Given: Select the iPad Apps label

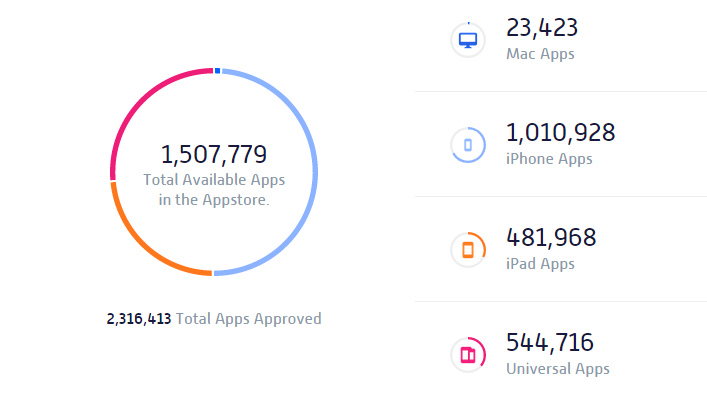Looking at the screenshot, I should pyautogui.click(x=542, y=265).
